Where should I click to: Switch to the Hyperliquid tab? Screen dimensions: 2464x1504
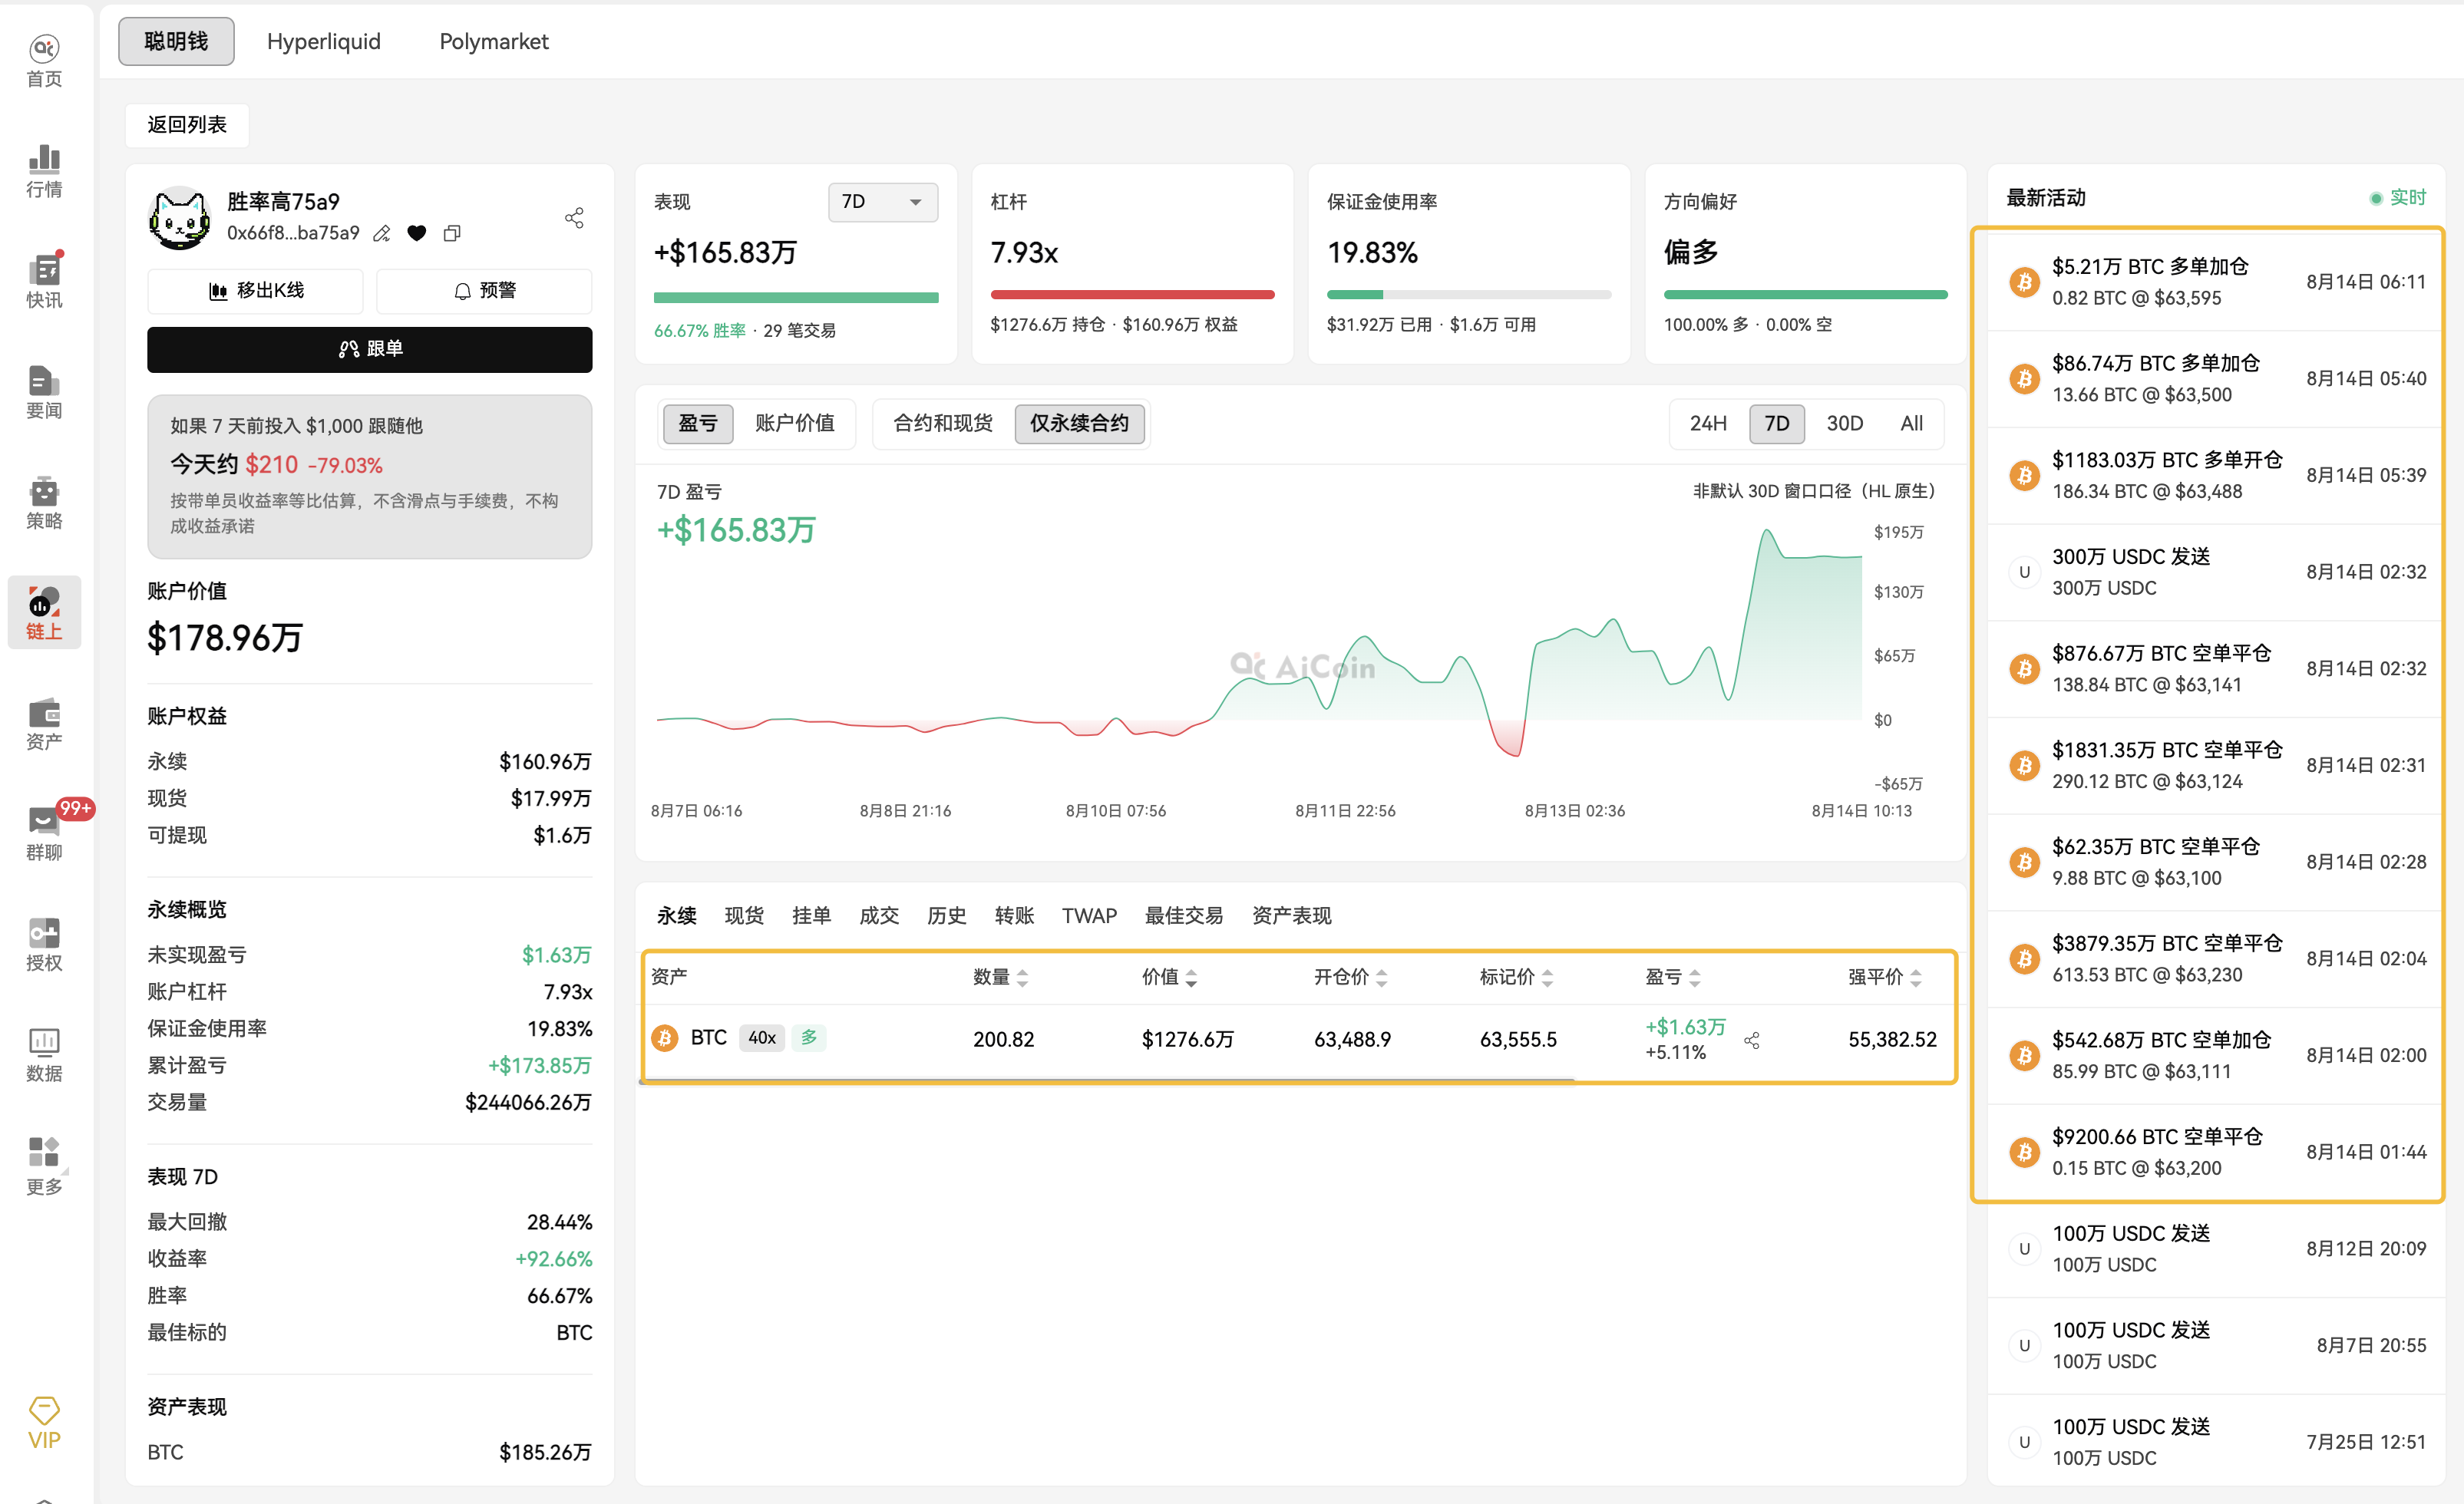pyautogui.click(x=324, y=41)
